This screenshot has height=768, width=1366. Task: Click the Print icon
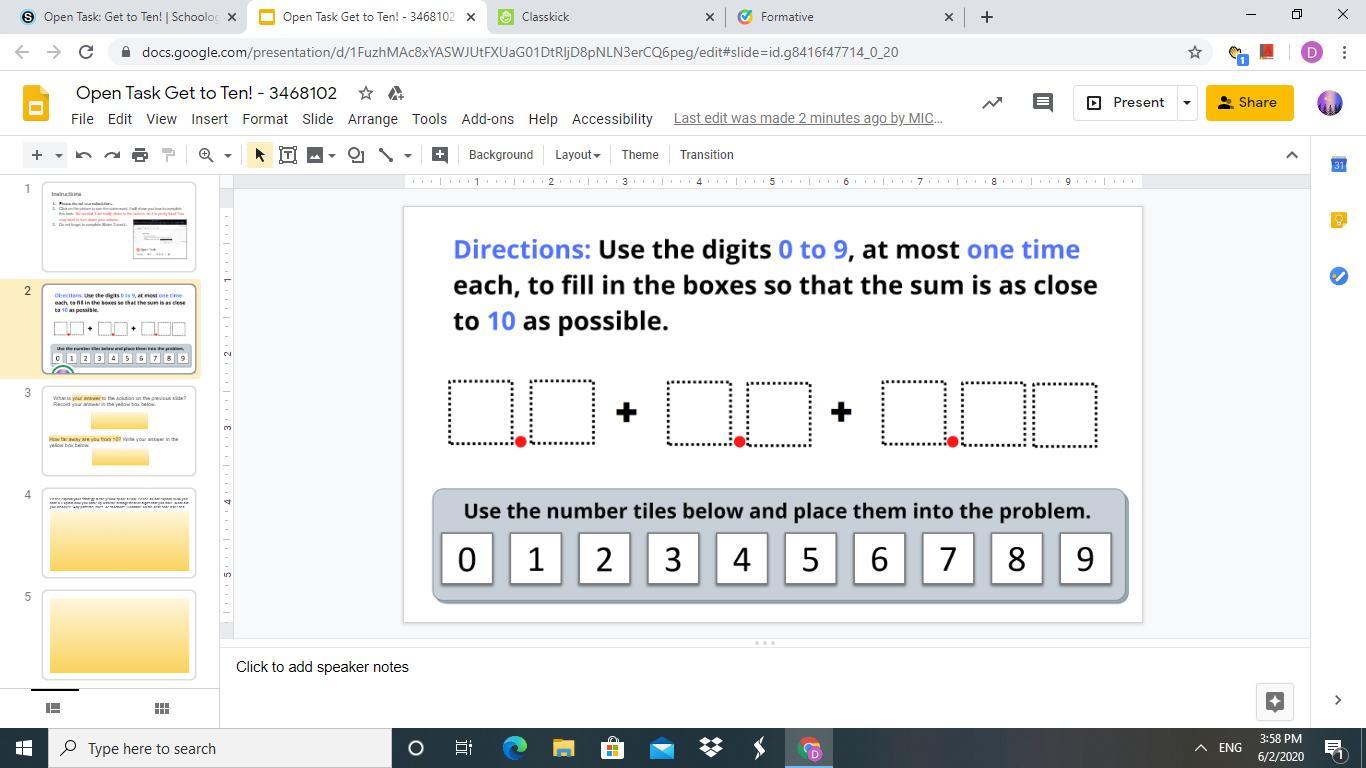click(140, 155)
